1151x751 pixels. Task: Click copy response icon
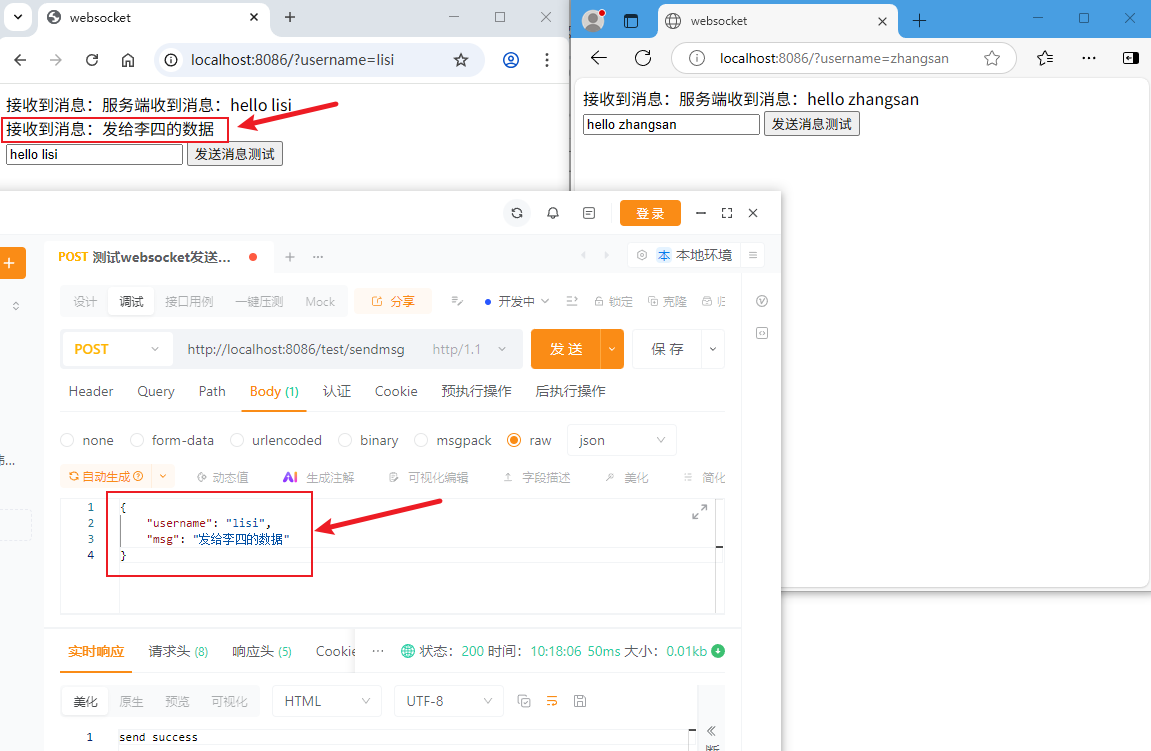[x=524, y=701]
